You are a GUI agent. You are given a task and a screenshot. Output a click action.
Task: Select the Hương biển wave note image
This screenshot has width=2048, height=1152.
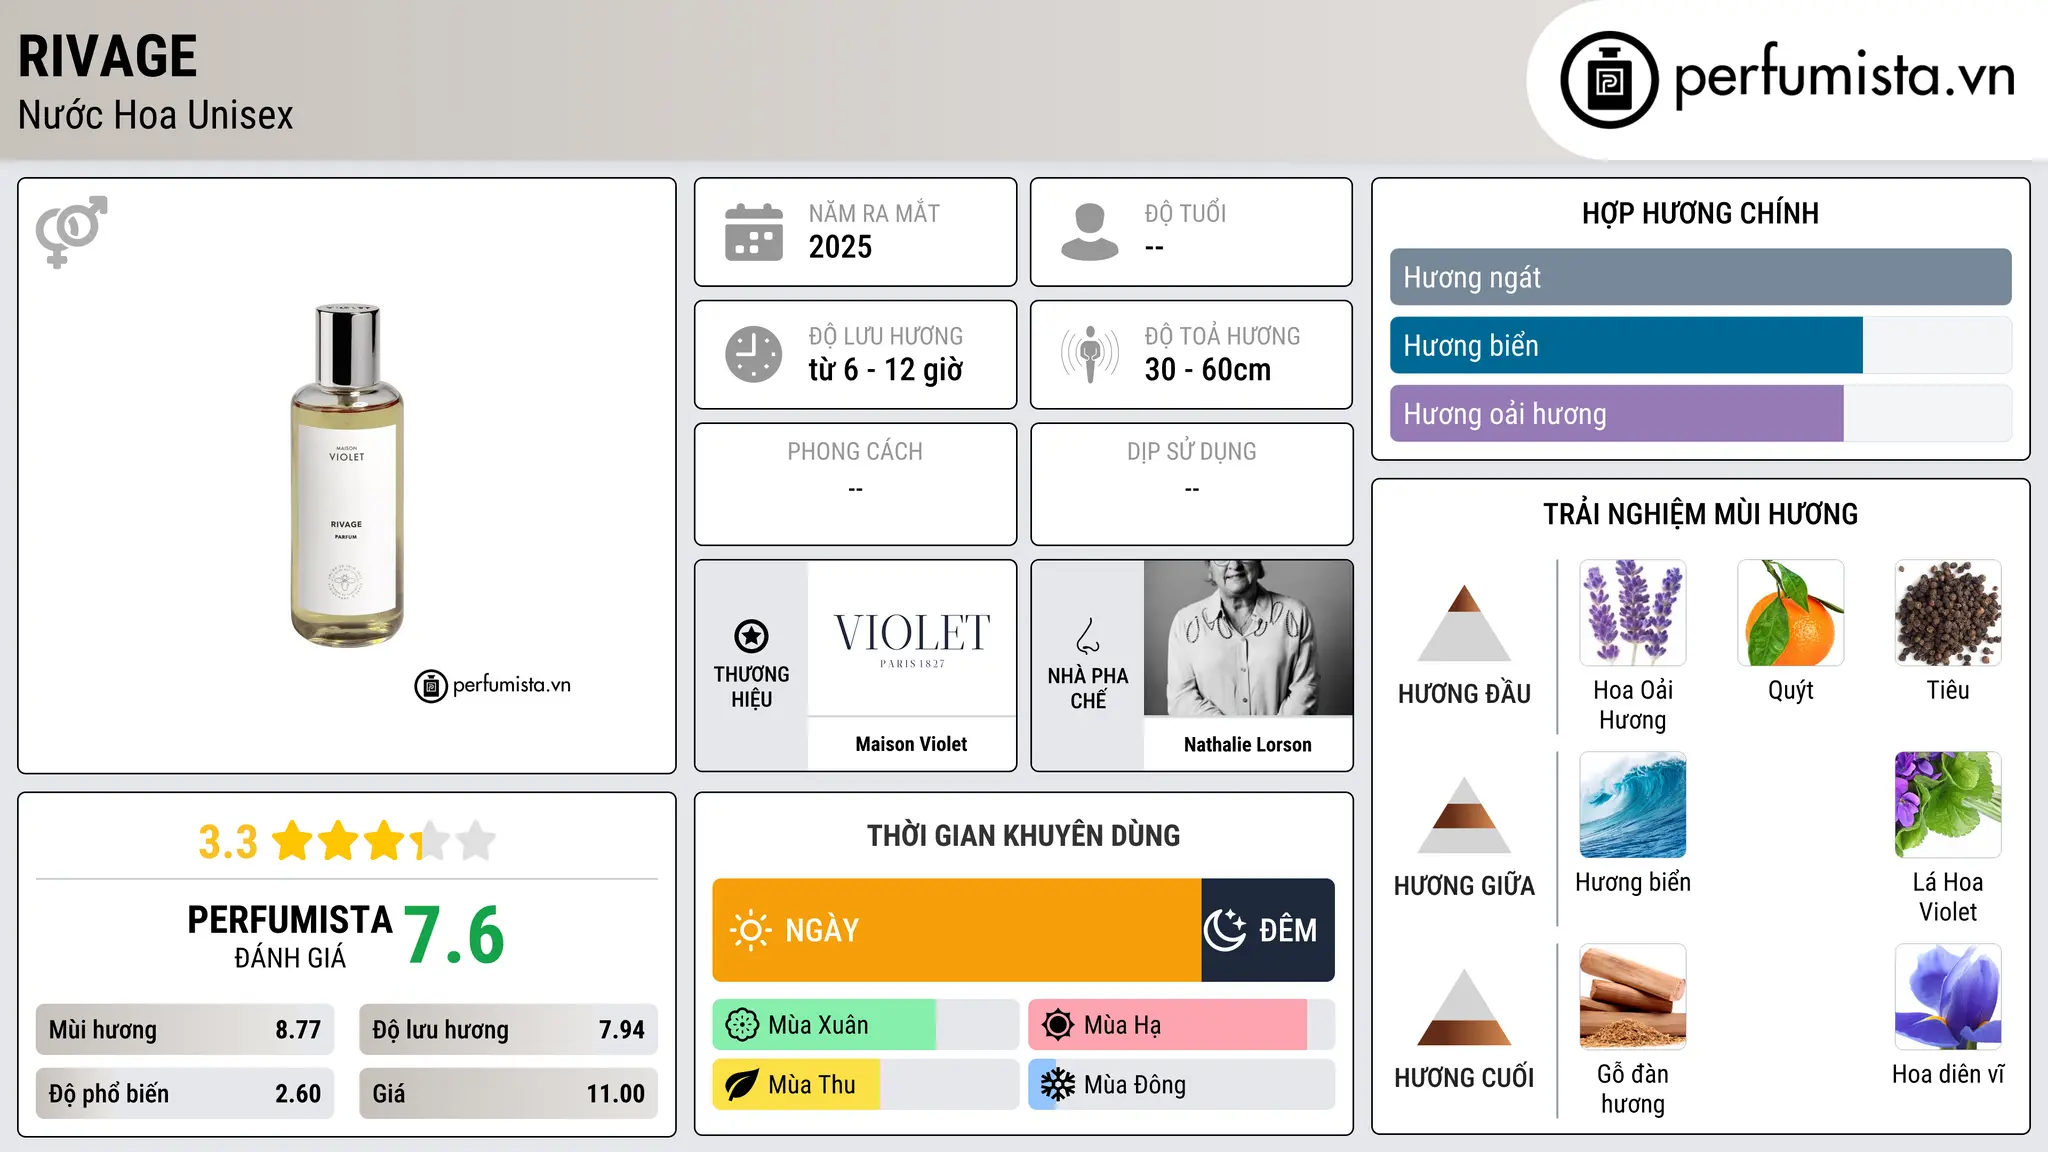pyautogui.click(x=1633, y=805)
